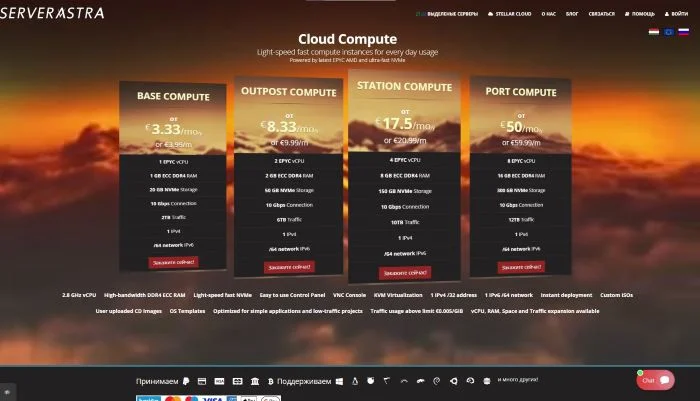
Task: Click 'Instant deployment' feature text
Action: pyautogui.click(x=566, y=295)
